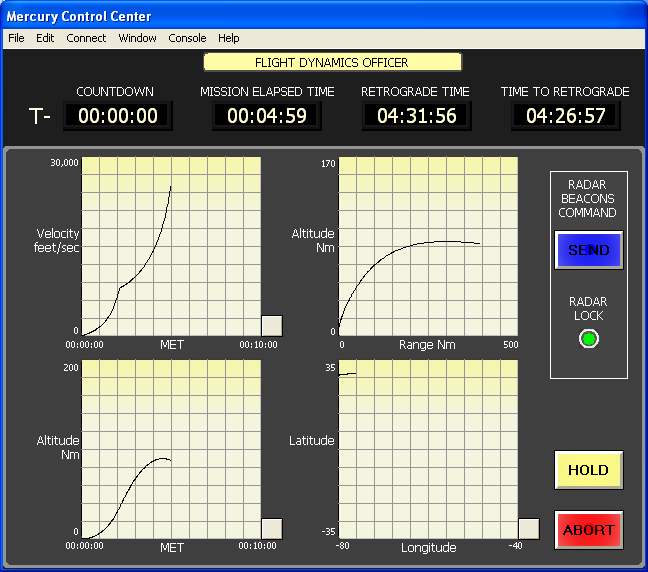This screenshot has height=572, width=648.
Task: Click the gray square beside Altitude MET graph
Action: point(272,529)
